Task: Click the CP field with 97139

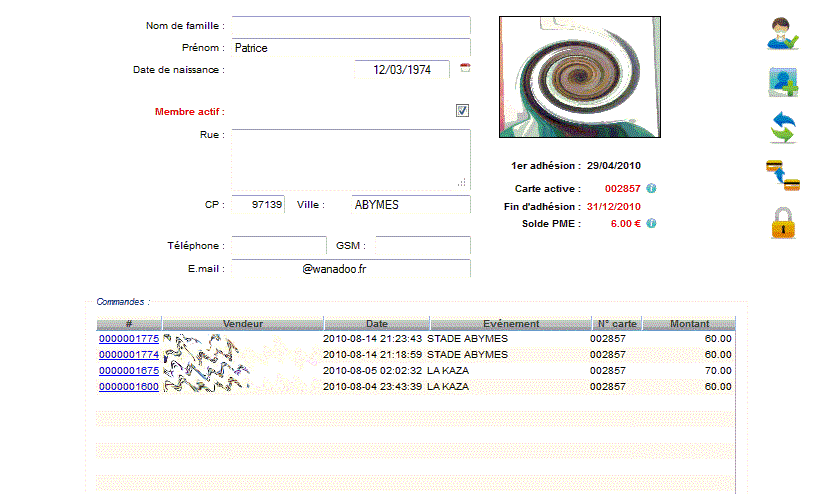Action: 258,205
